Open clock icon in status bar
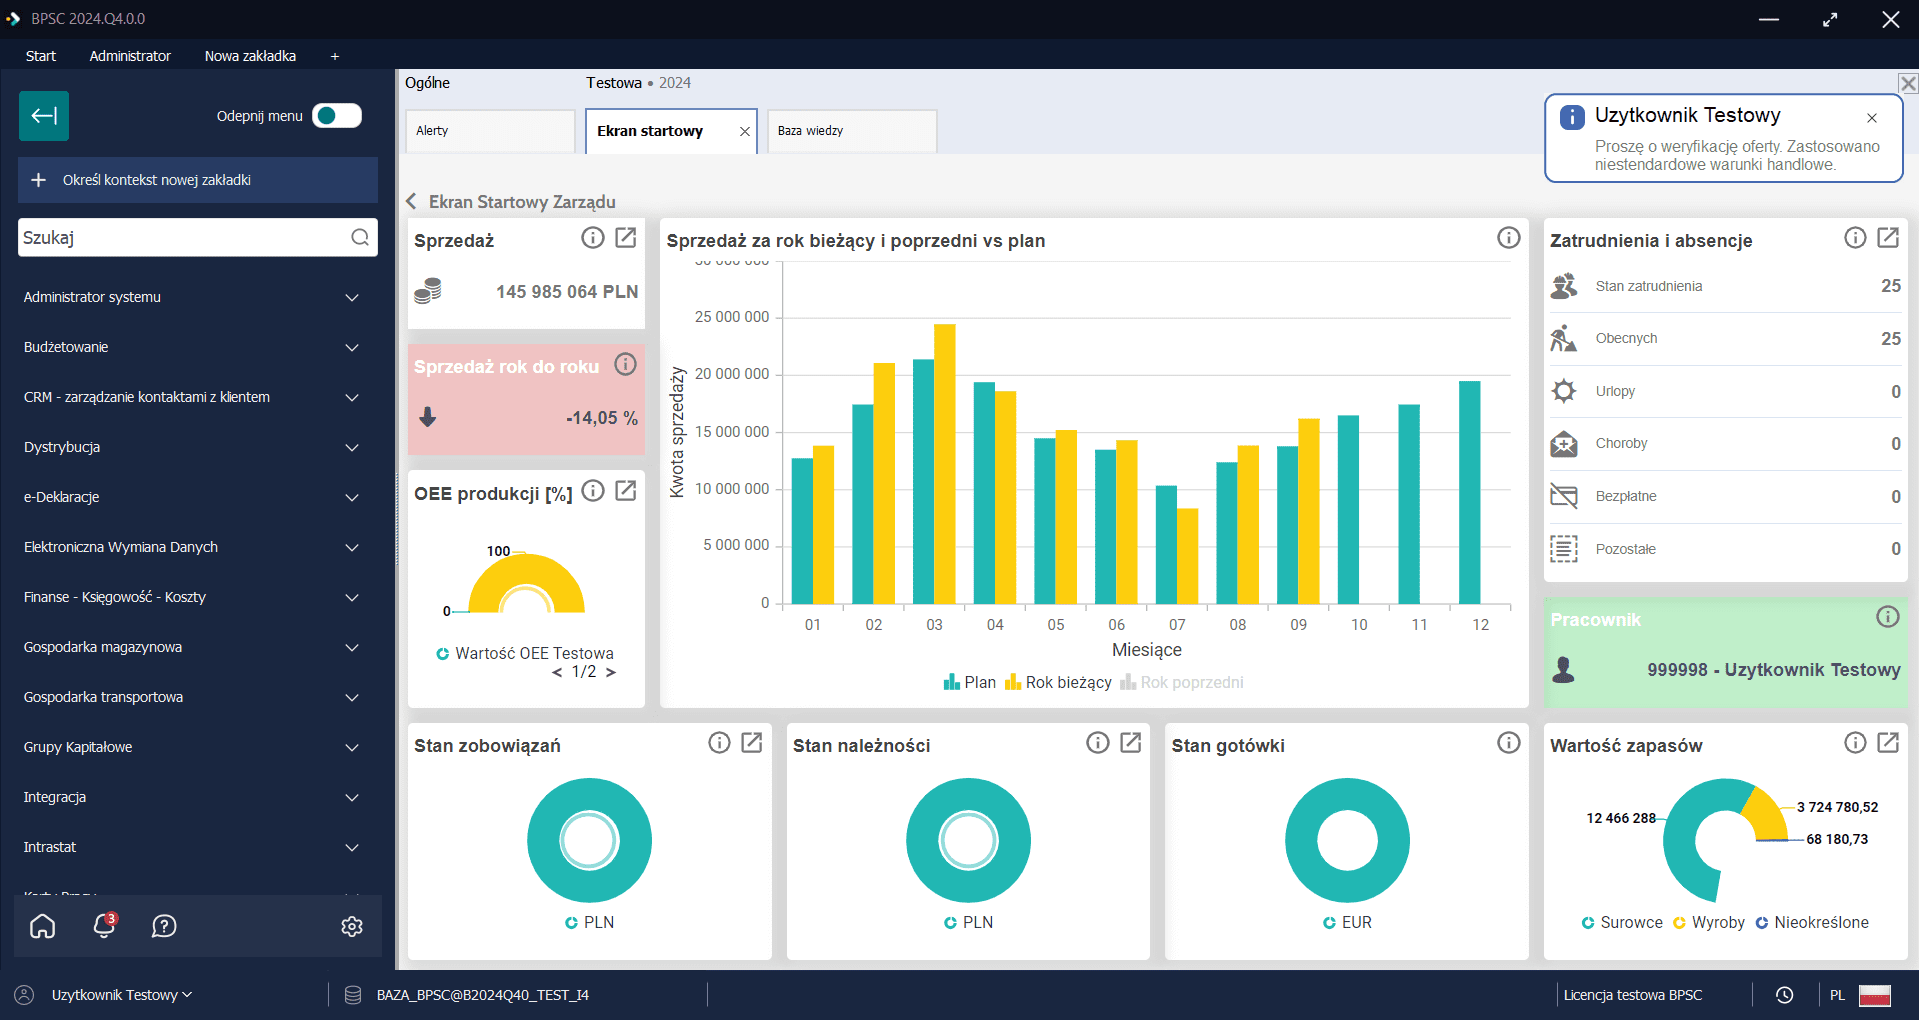 (x=1784, y=995)
